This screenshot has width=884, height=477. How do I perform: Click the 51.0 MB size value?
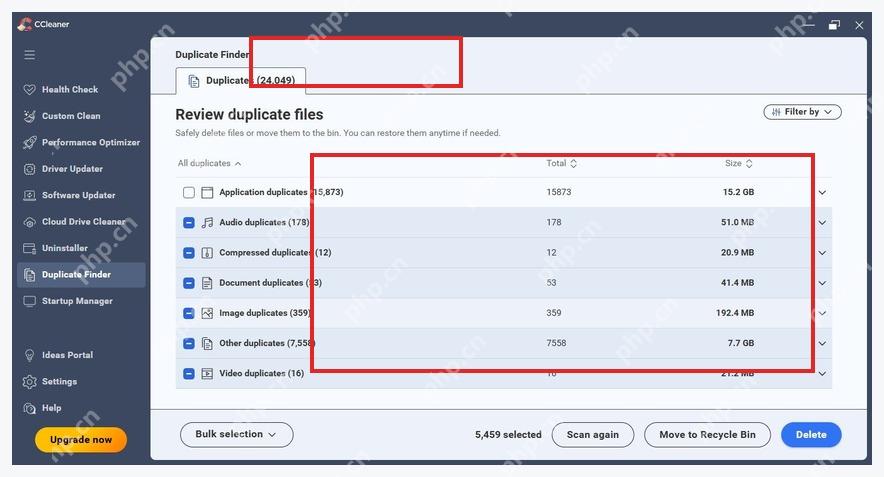click(737, 223)
